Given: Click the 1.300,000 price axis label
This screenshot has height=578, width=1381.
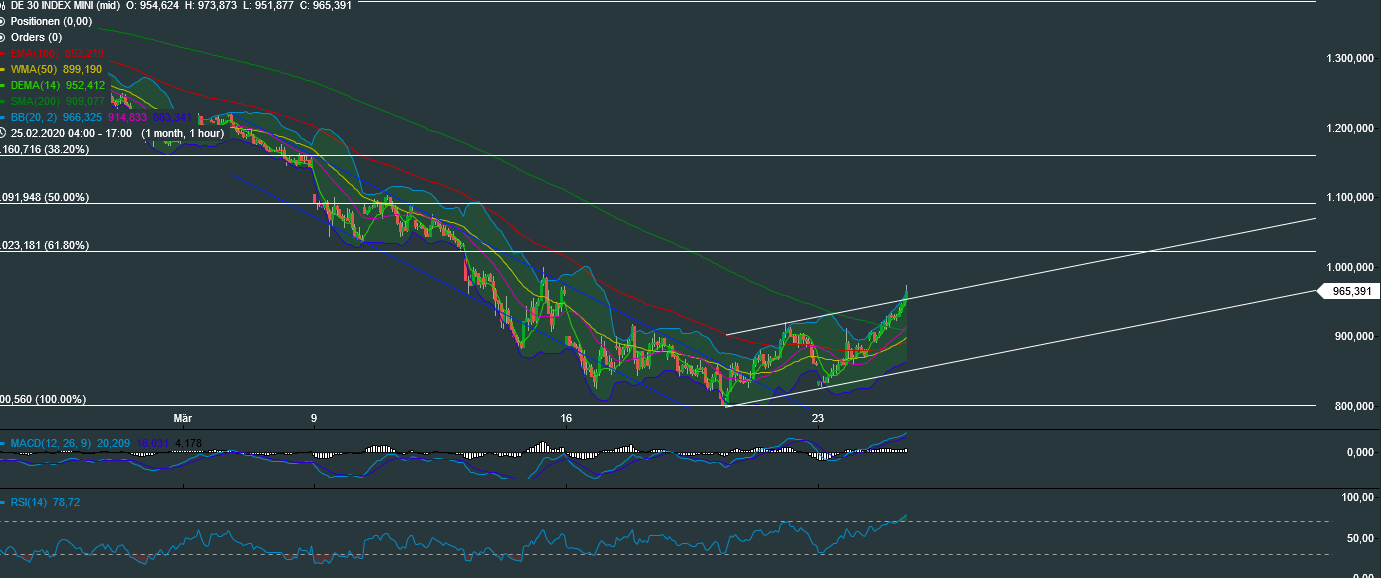Looking at the screenshot, I should pyautogui.click(x=1352, y=59).
